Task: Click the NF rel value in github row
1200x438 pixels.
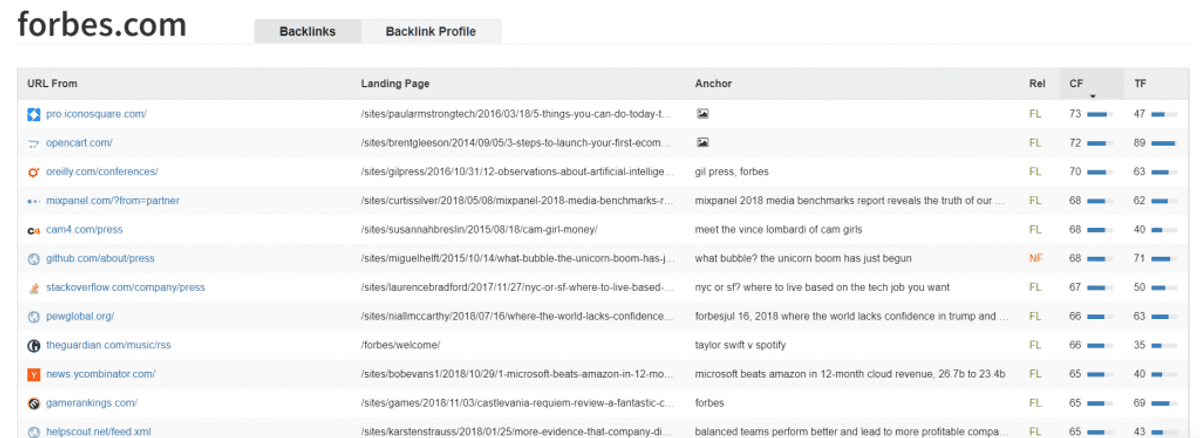Action: click(1036, 258)
